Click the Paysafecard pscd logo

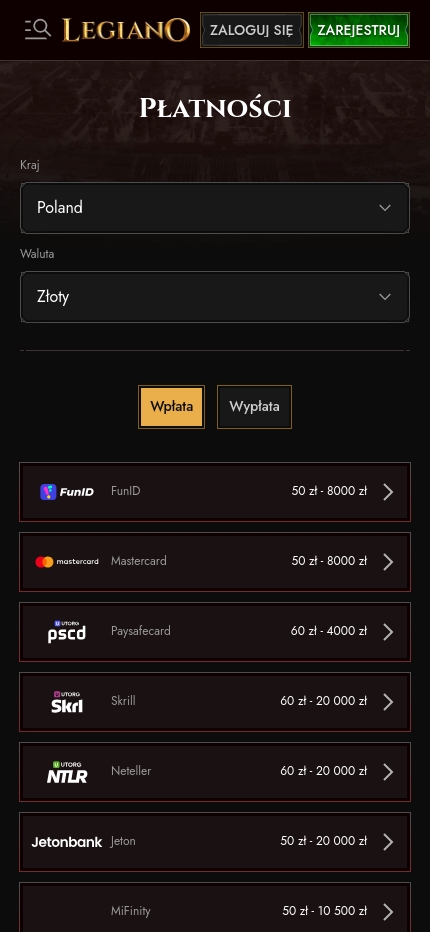(67, 631)
